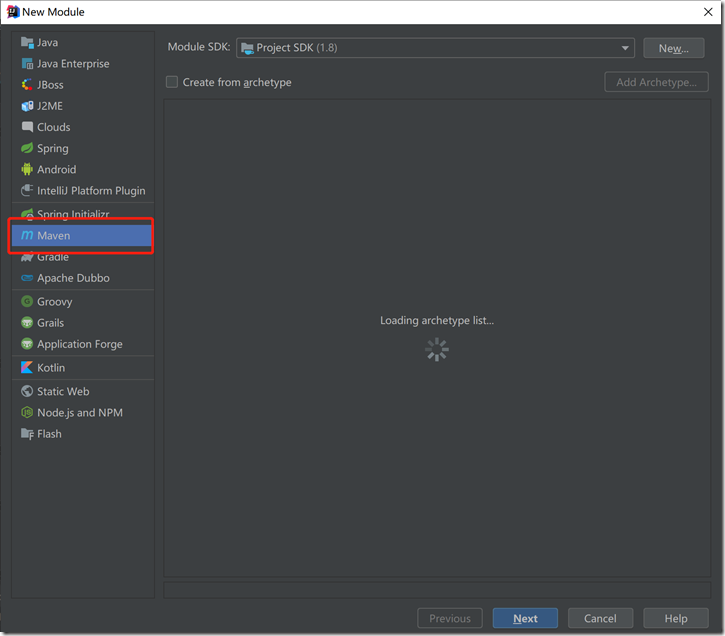Click the Module SDK label
The width and height of the screenshot is (725, 636).
(199, 47)
